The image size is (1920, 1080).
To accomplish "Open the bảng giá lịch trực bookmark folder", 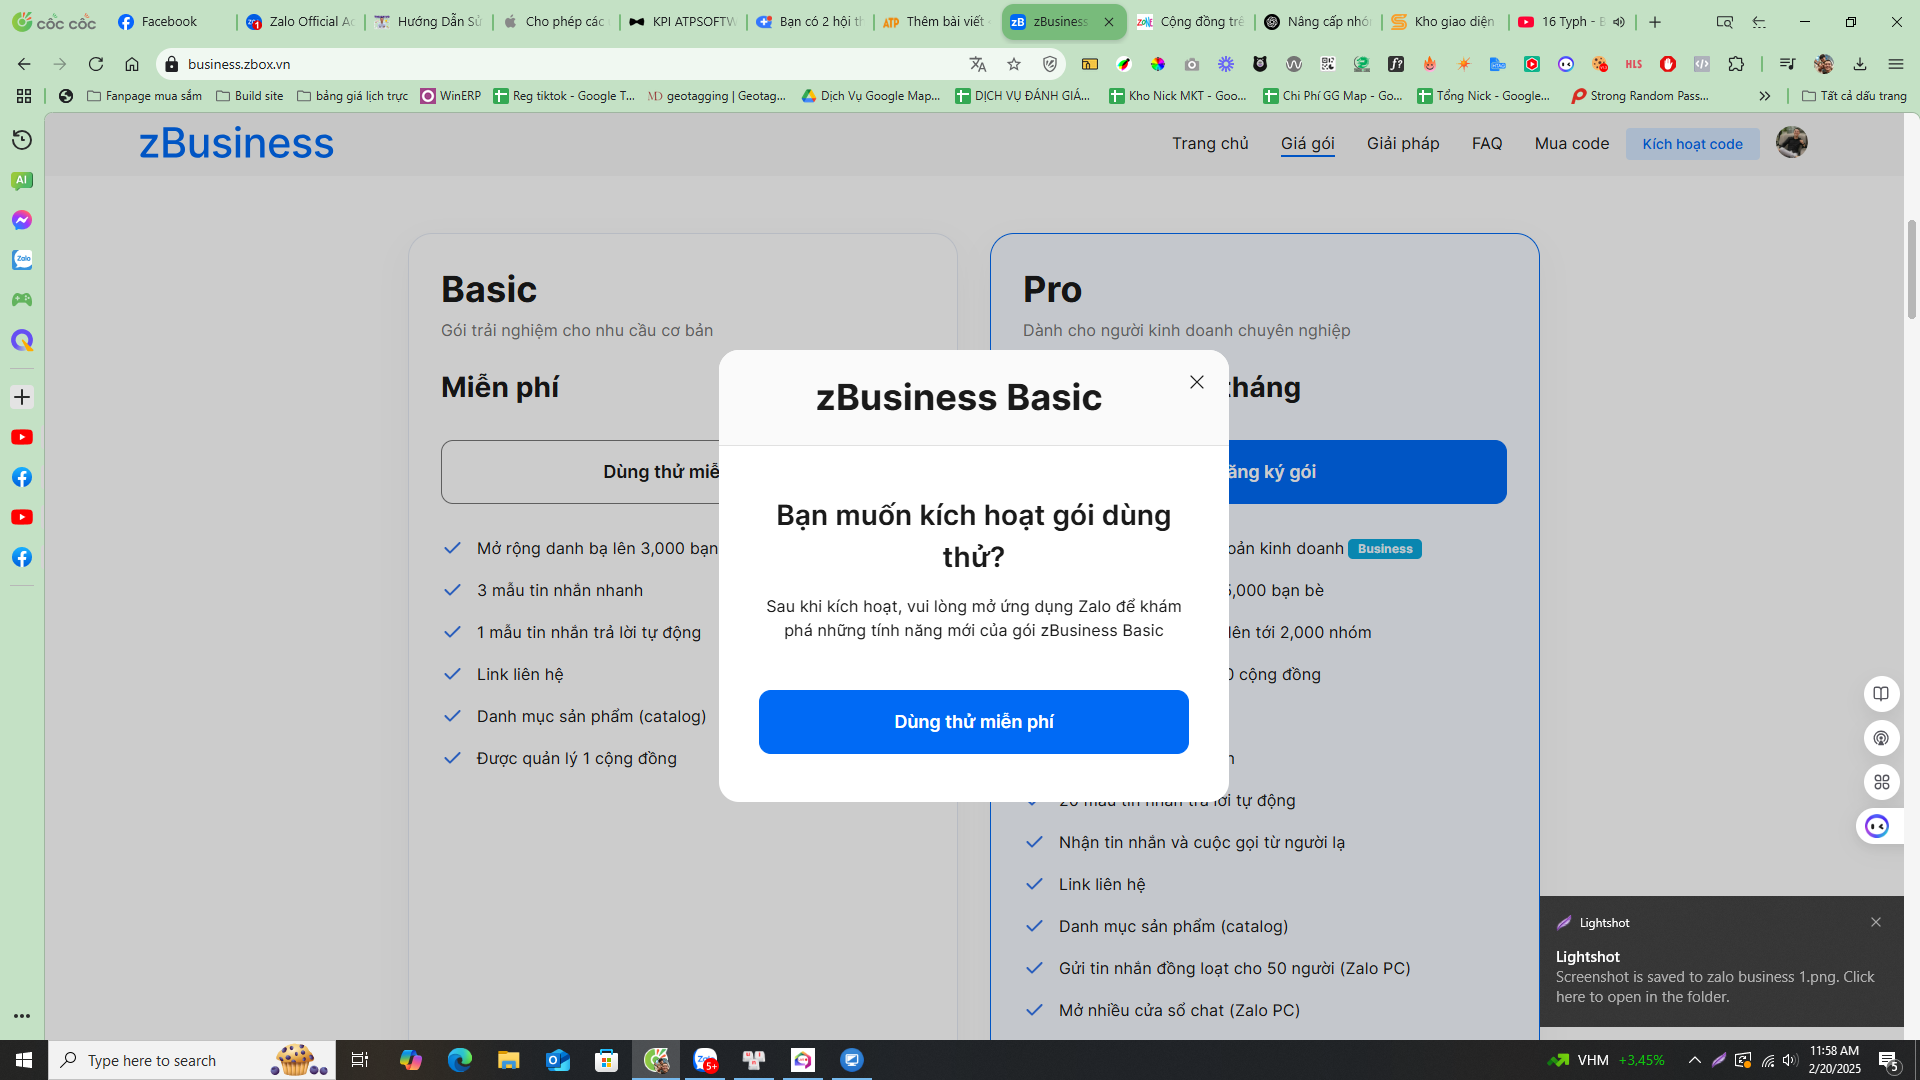I will tap(353, 96).
